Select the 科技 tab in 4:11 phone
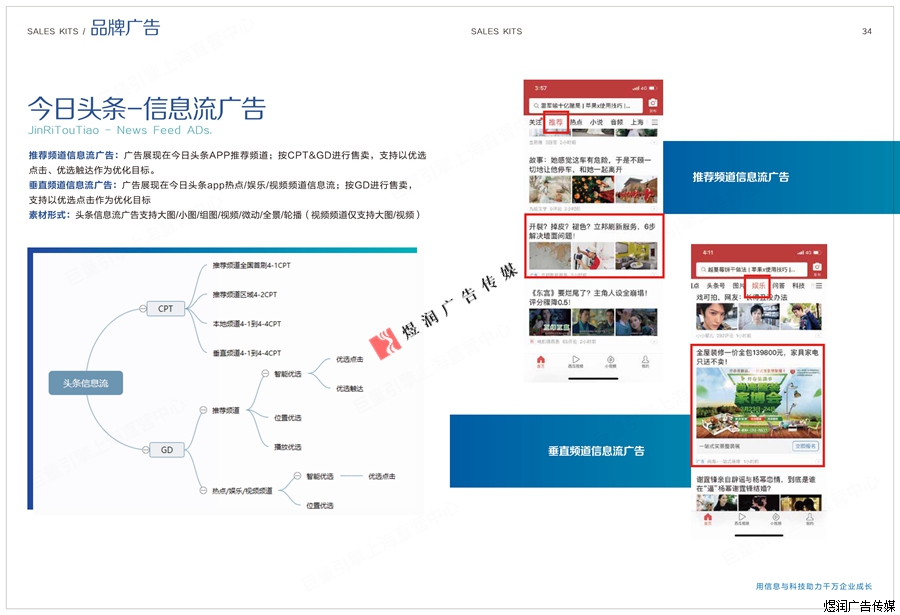This screenshot has width=900, height=615. click(798, 285)
